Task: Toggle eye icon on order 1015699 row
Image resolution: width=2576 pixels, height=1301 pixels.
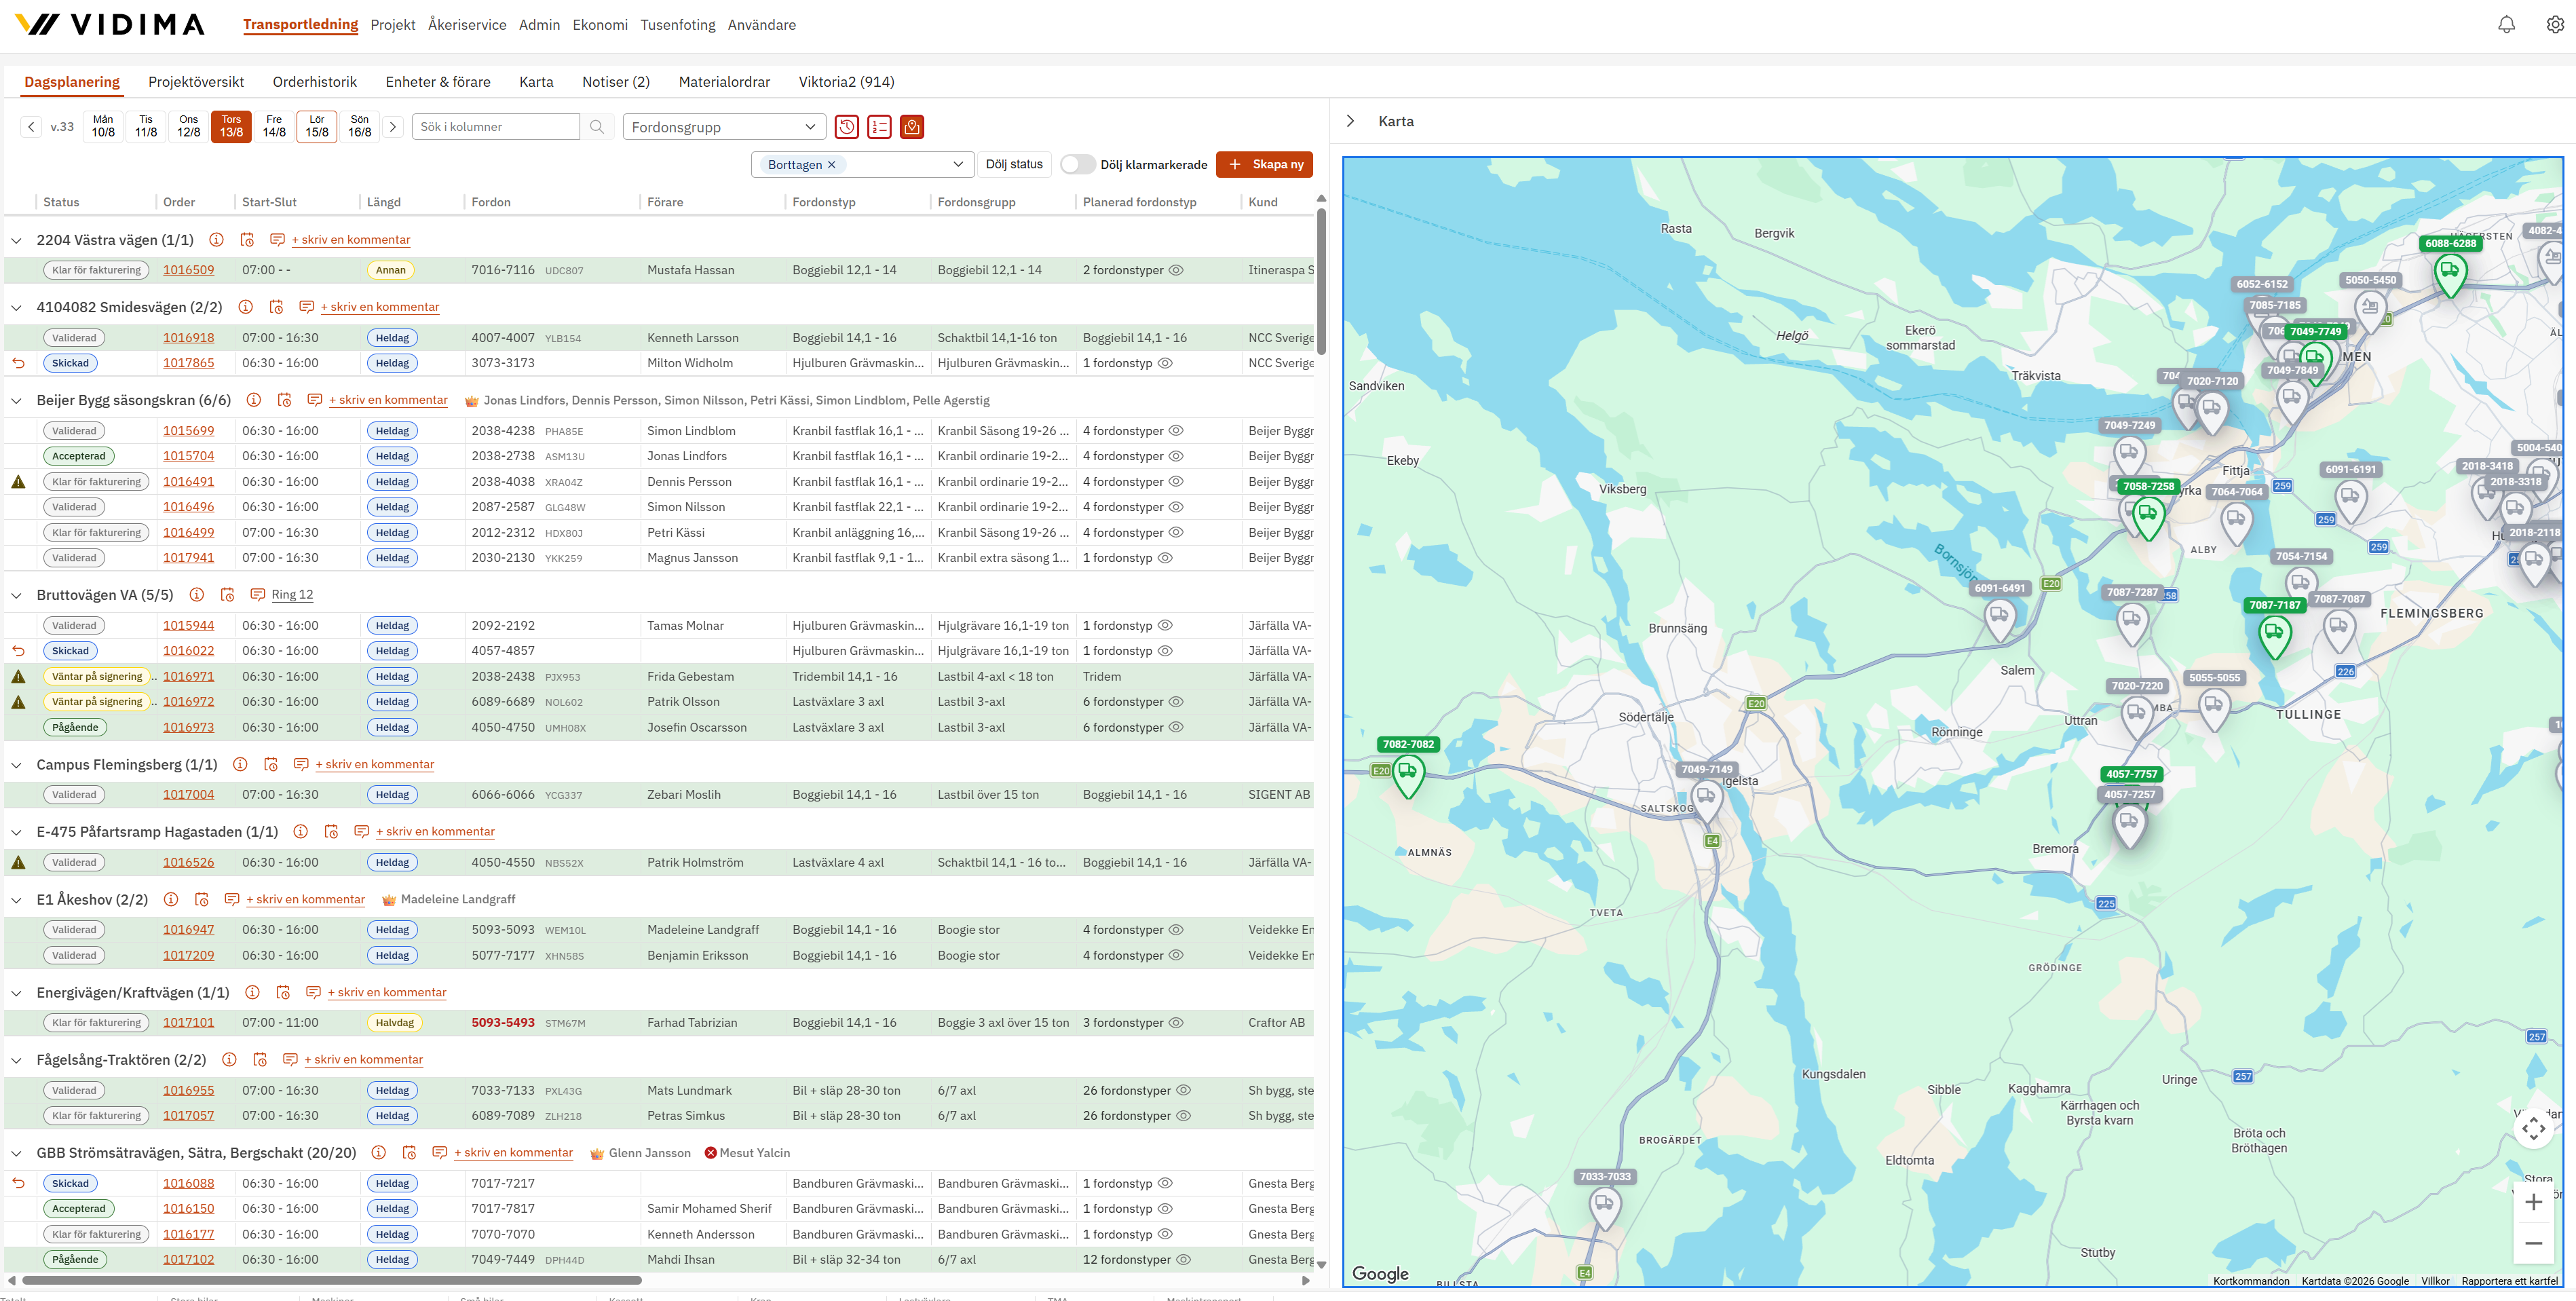Action: click(1177, 431)
